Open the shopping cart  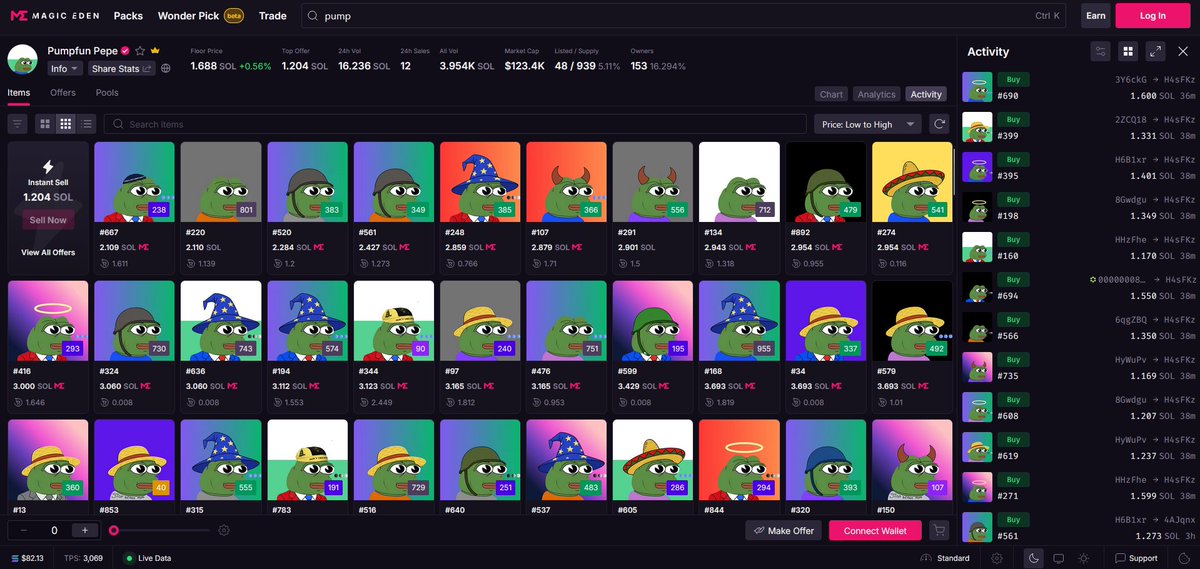point(939,531)
